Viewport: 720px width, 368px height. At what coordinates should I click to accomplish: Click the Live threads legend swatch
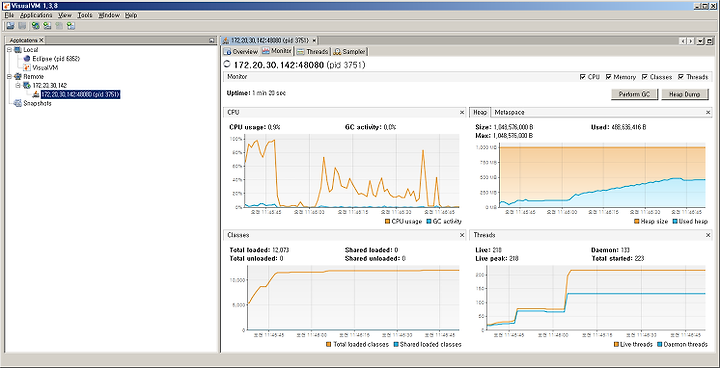coord(616,344)
